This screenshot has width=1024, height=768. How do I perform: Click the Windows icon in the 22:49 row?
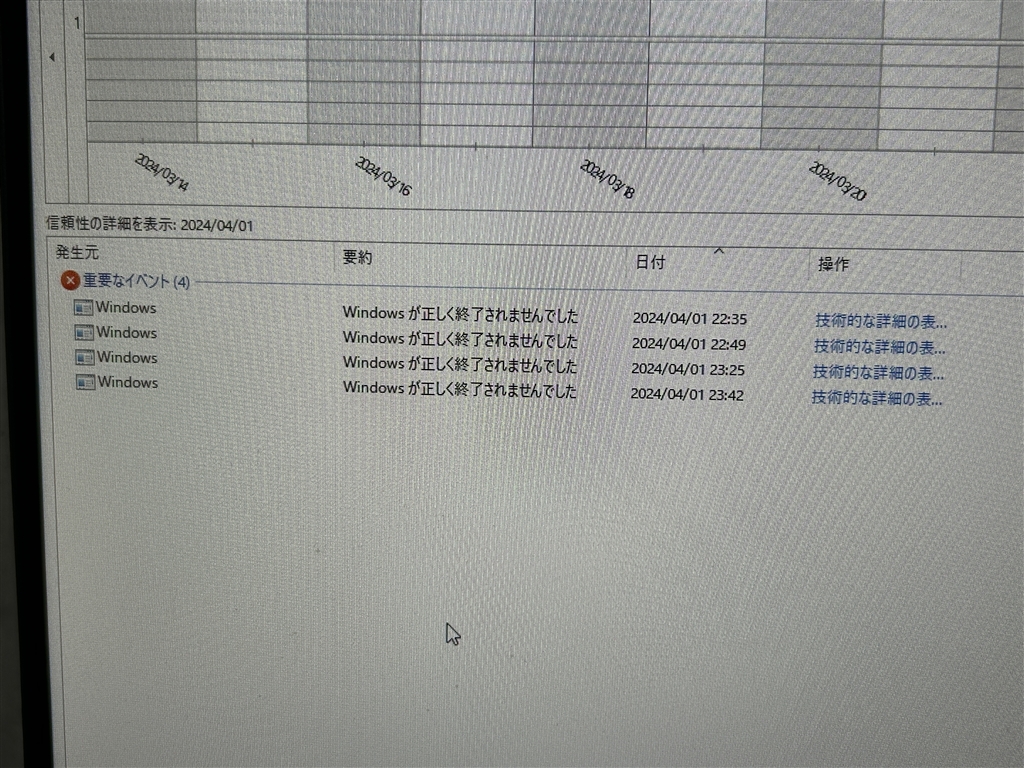click(84, 332)
